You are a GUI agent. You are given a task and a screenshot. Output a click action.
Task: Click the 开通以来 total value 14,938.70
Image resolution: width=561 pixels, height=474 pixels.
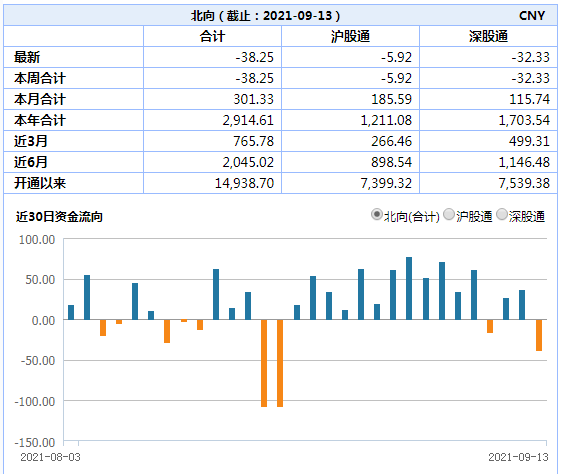[244, 183]
